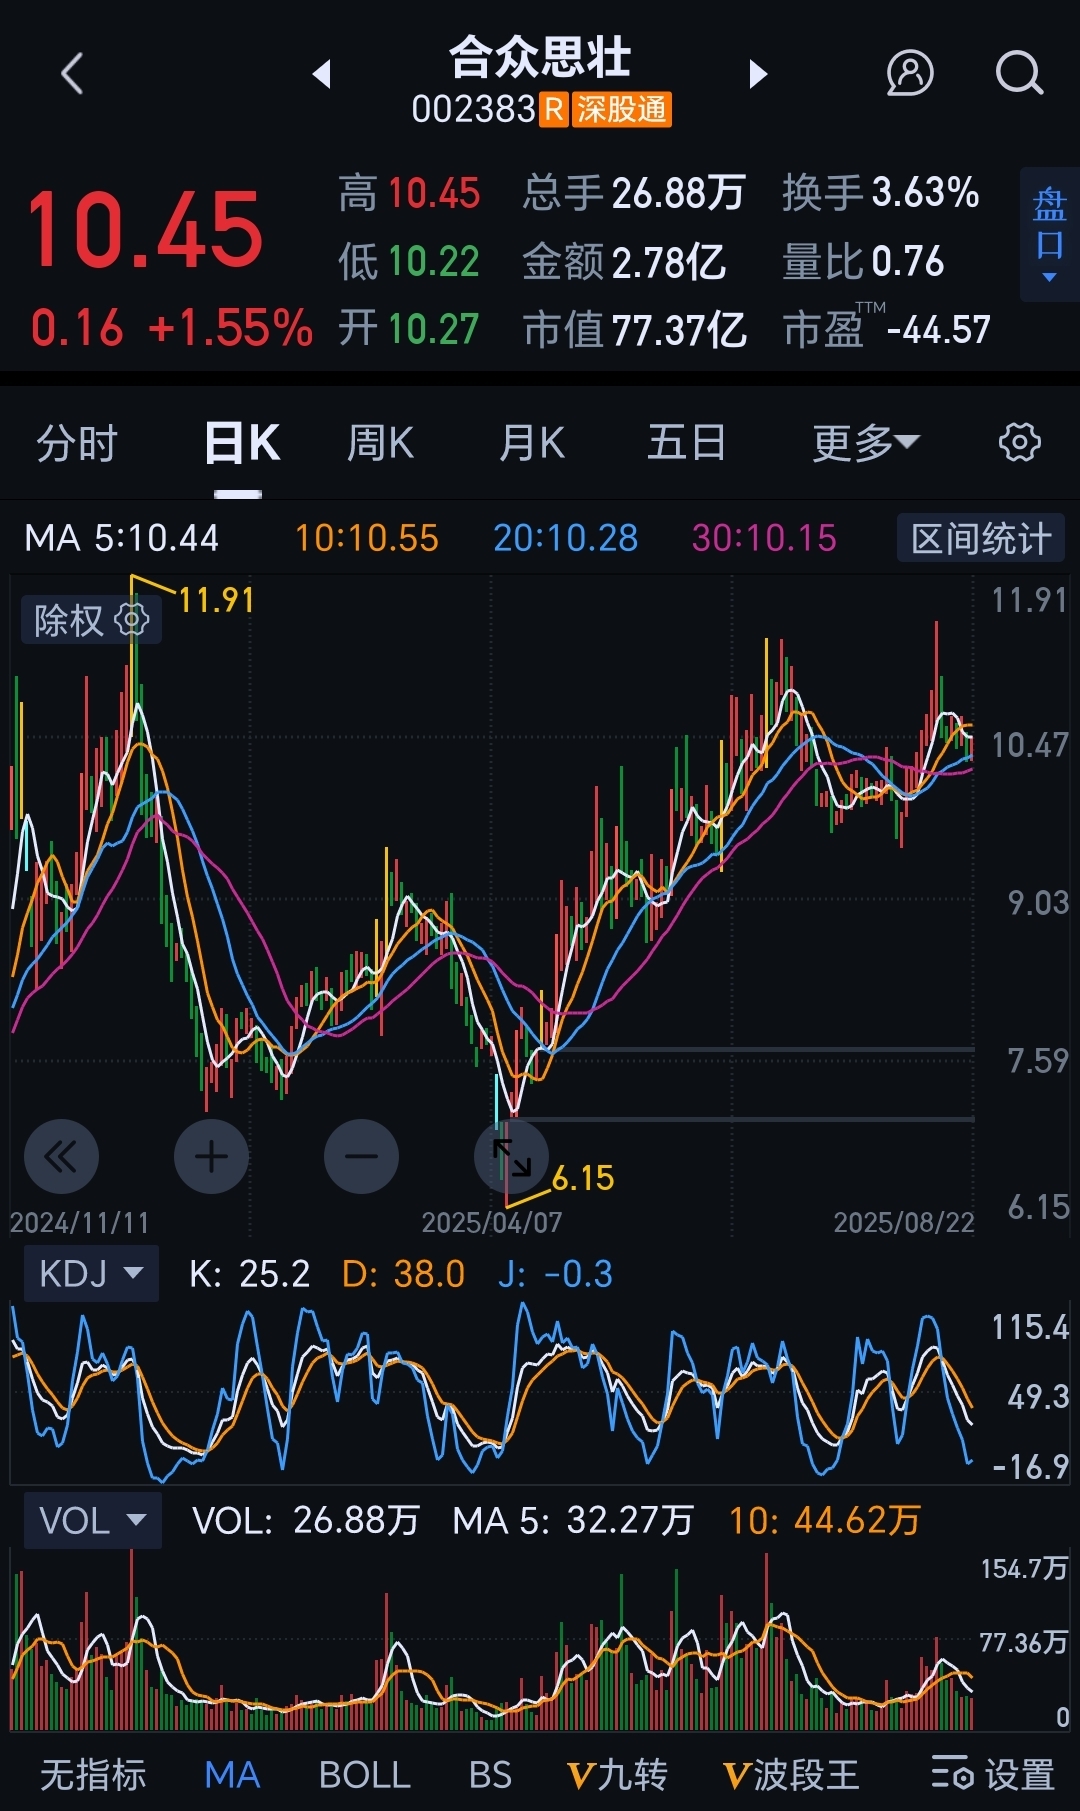Image resolution: width=1080 pixels, height=1811 pixels.
Task: Expand chart to fullscreen arrows icon
Action: coord(511,1157)
